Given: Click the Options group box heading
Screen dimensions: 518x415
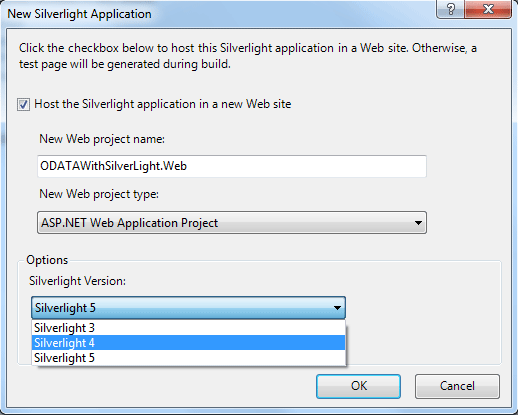Looking at the screenshot, I should click(x=47, y=260).
